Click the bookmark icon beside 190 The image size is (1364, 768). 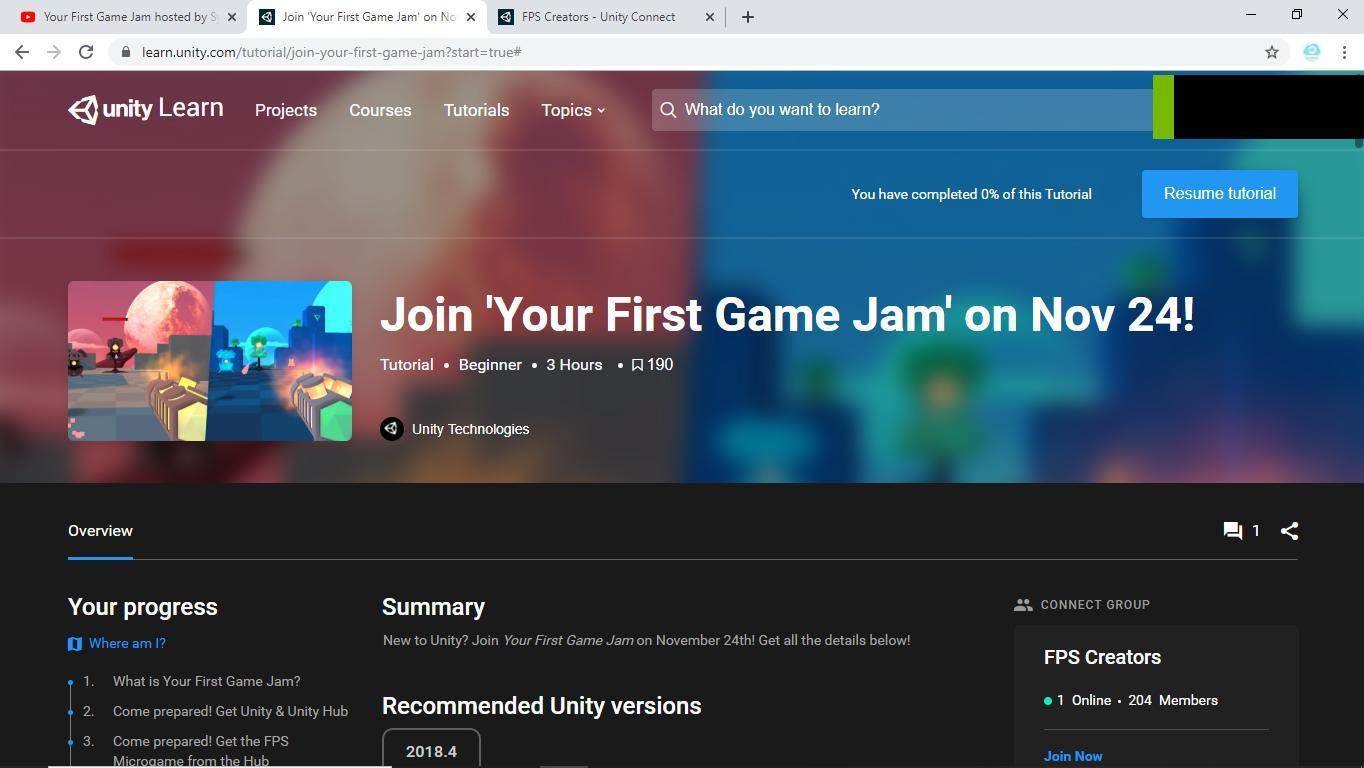coord(637,365)
